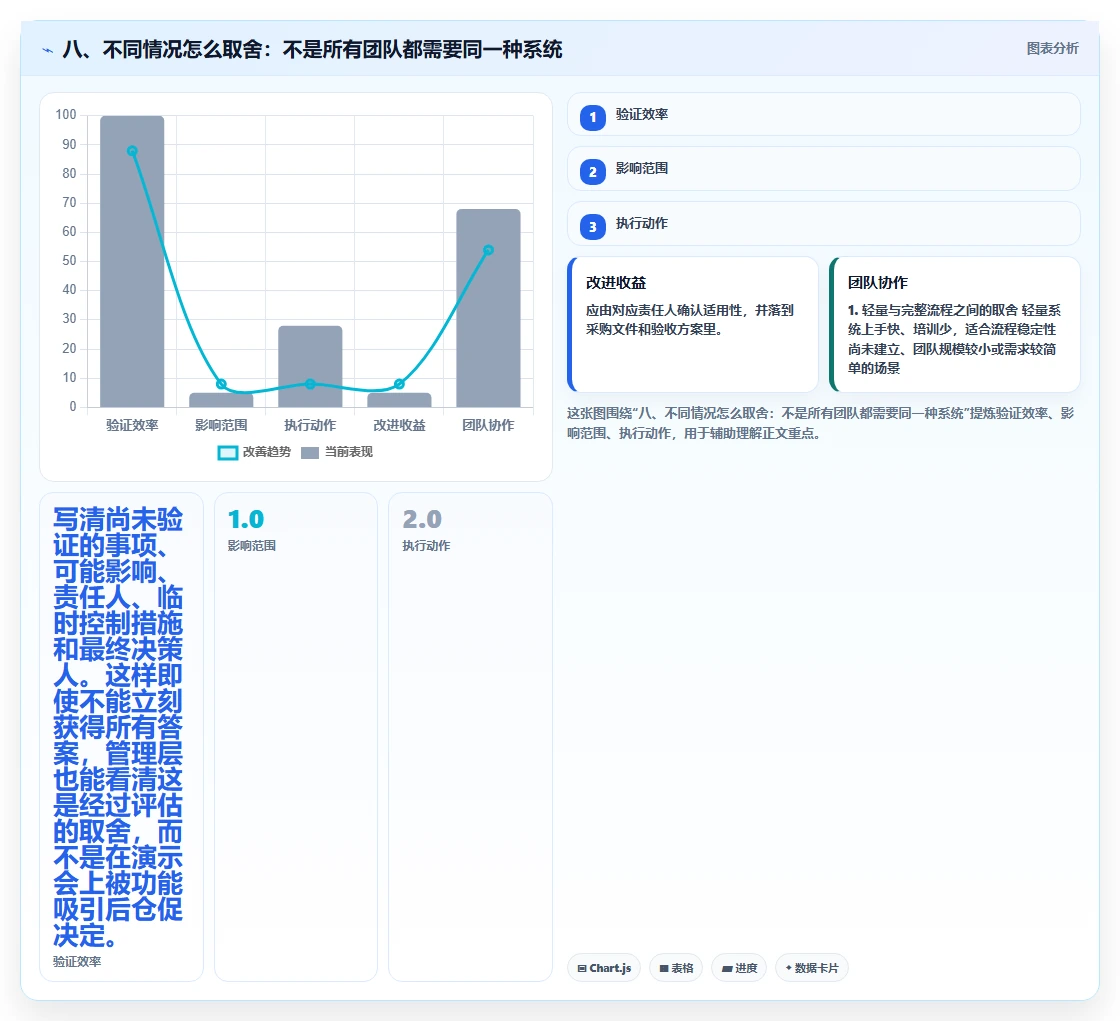Select the trend line point above 验证效率
Screen dimensions: 1120x1021
(132, 151)
